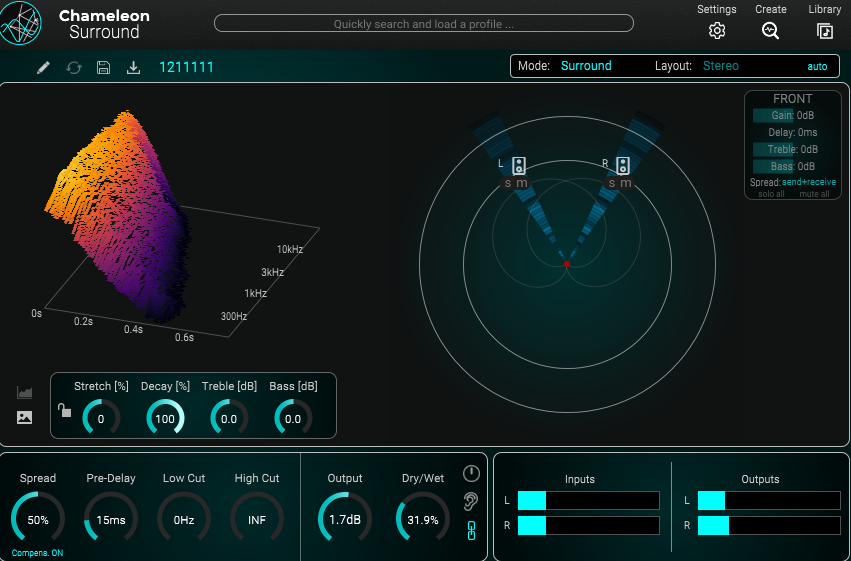Click the Library label
Viewport: 851px width, 561px height.
pos(824,9)
